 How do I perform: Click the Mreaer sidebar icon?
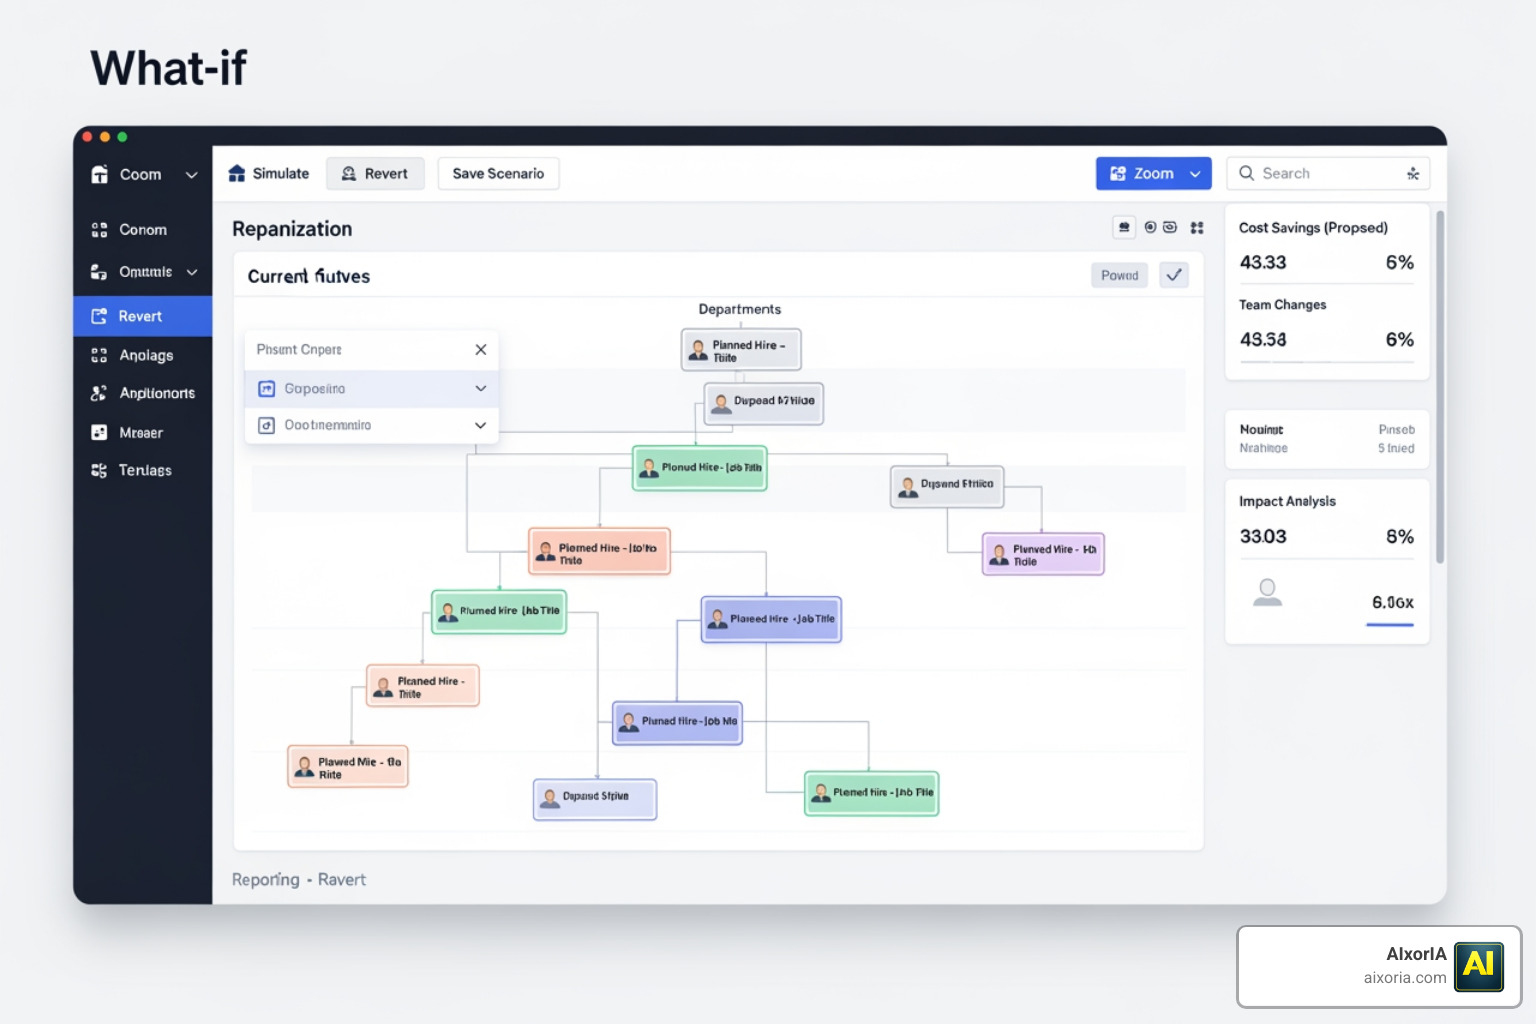[x=99, y=433]
